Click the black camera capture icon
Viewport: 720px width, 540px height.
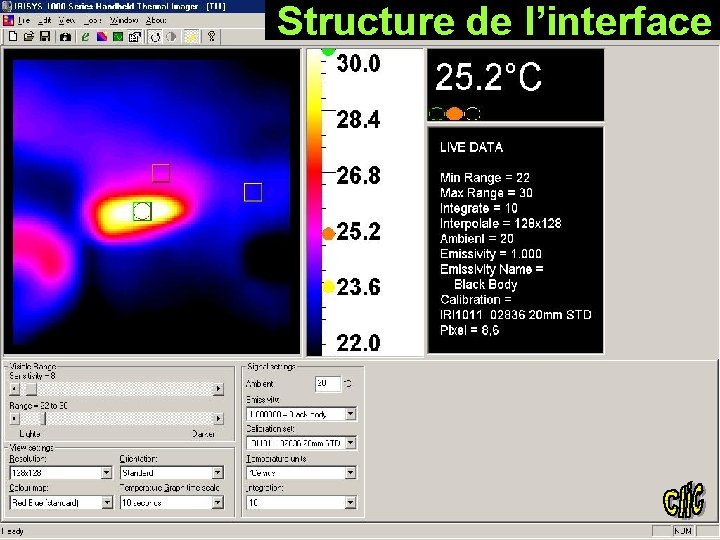65,37
